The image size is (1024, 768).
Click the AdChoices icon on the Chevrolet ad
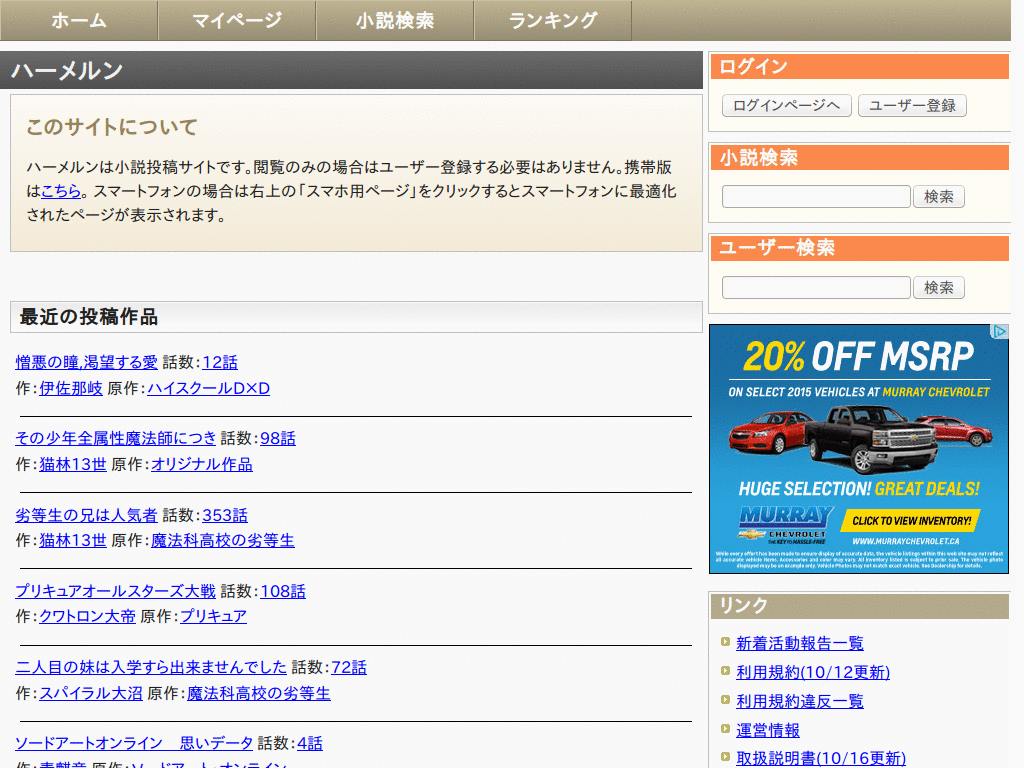click(x=1000, y=331)
